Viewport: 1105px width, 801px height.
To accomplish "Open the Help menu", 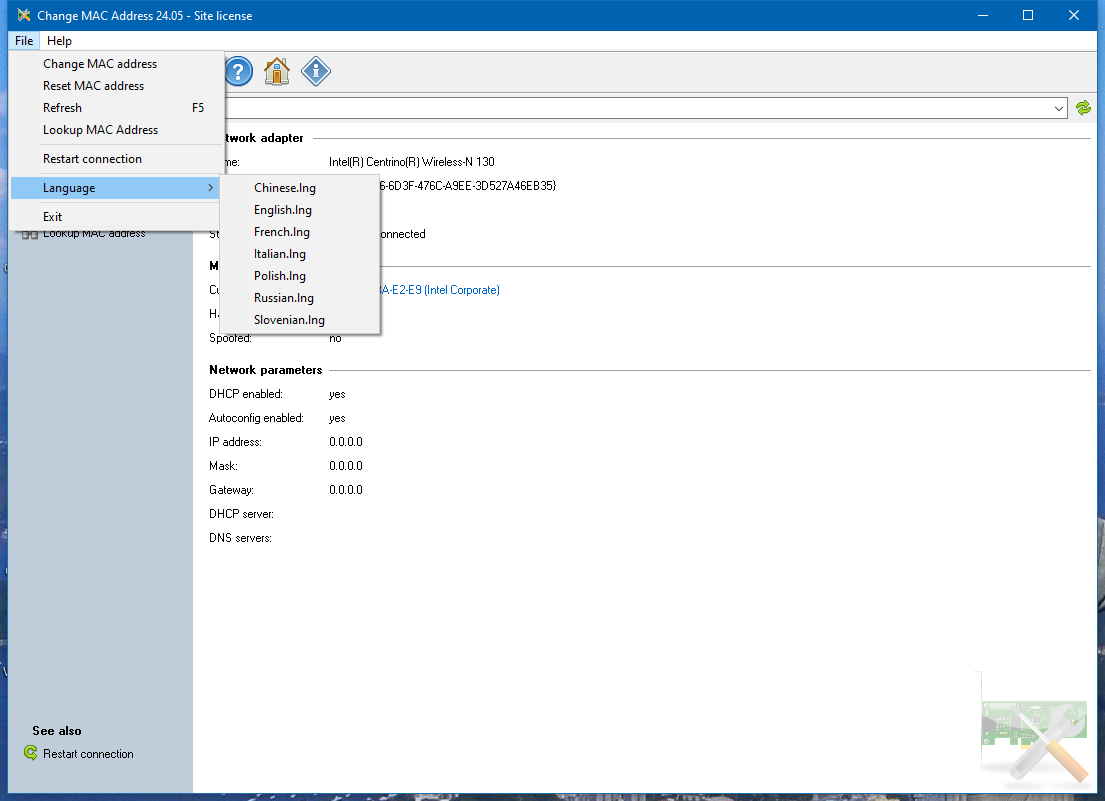I will [x=59, y=41].
